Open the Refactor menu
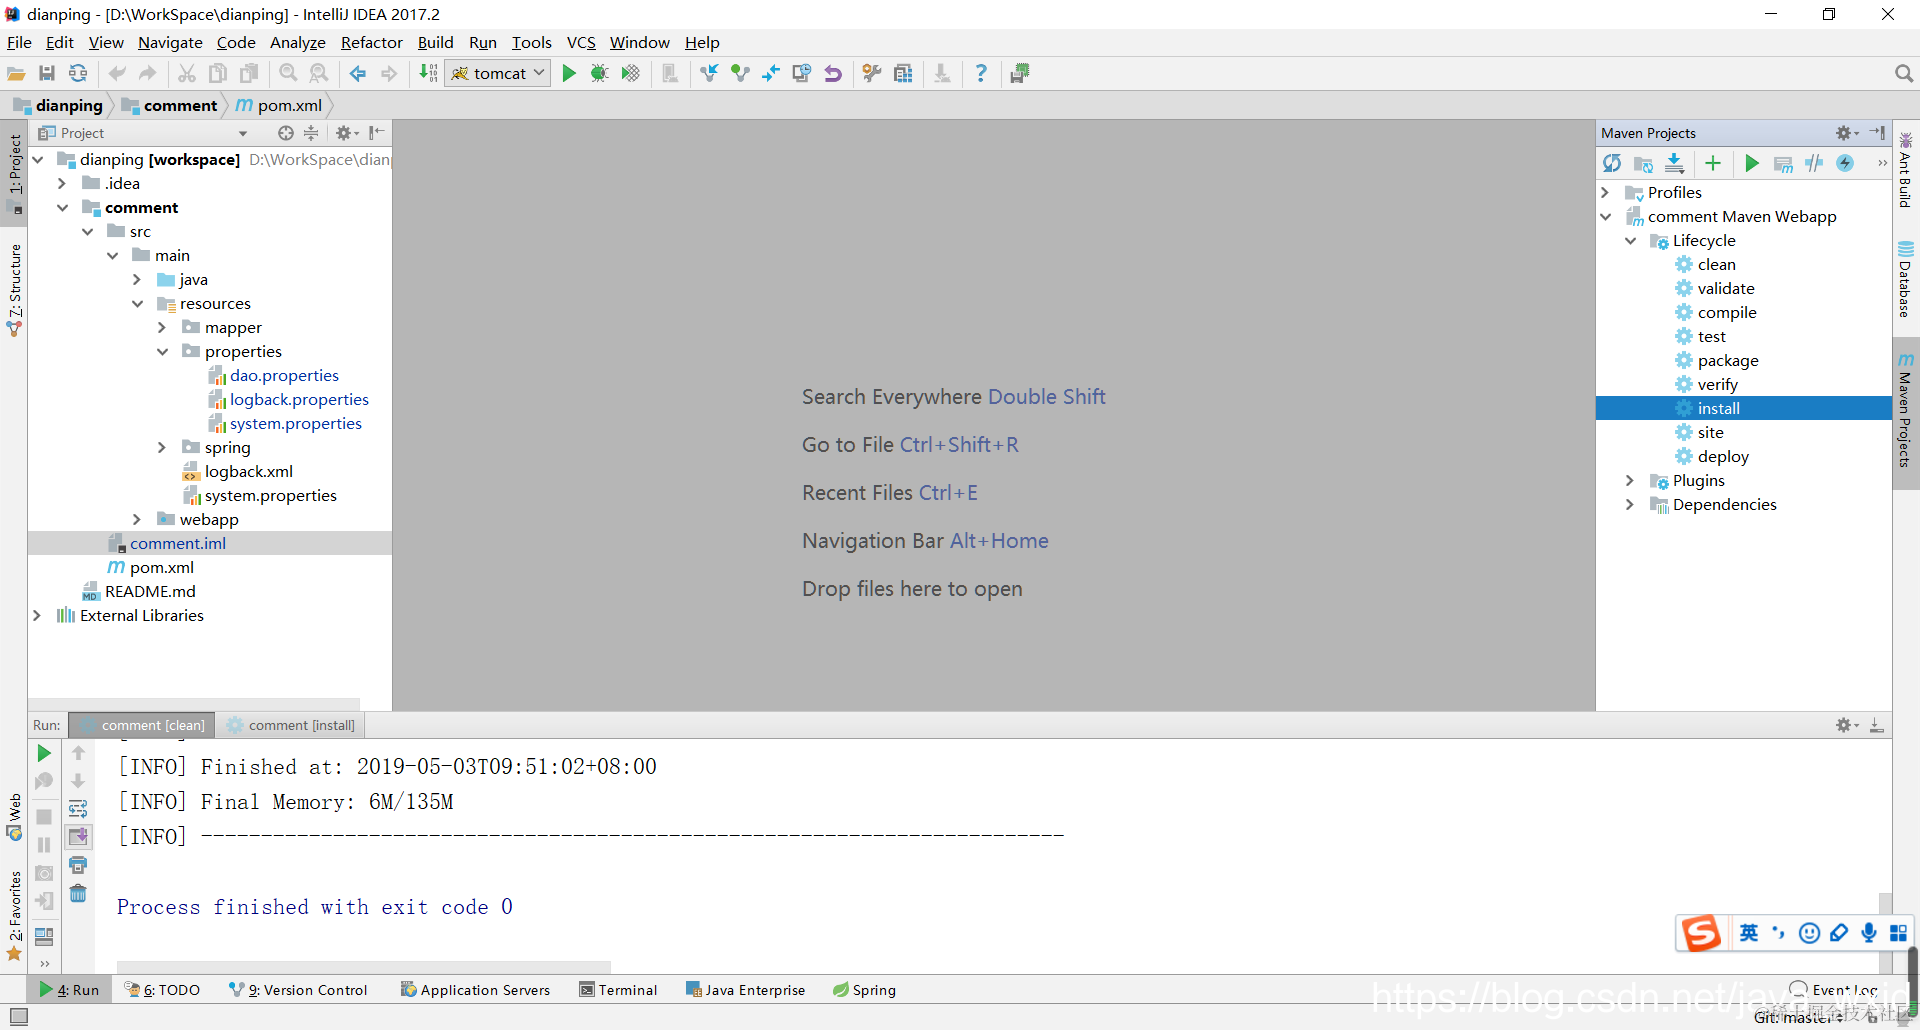The width and height of the screenshot is (1920, 1030). click(x=371, y=42)
